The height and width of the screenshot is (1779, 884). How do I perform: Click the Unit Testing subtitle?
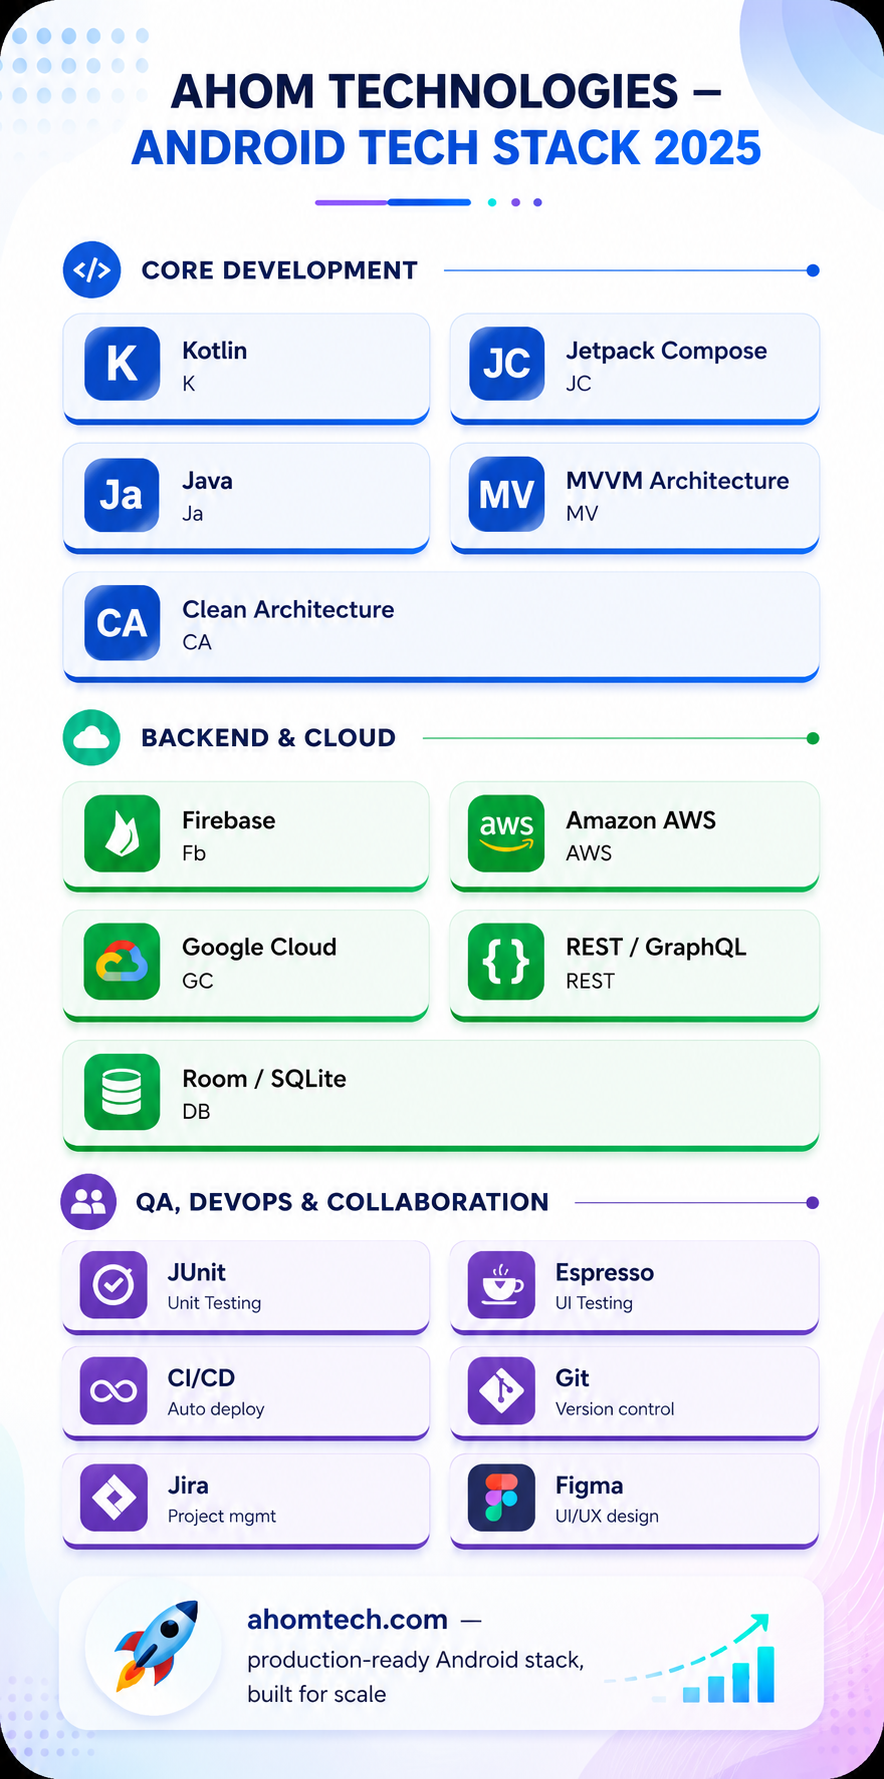click(x=214, y=1303)
